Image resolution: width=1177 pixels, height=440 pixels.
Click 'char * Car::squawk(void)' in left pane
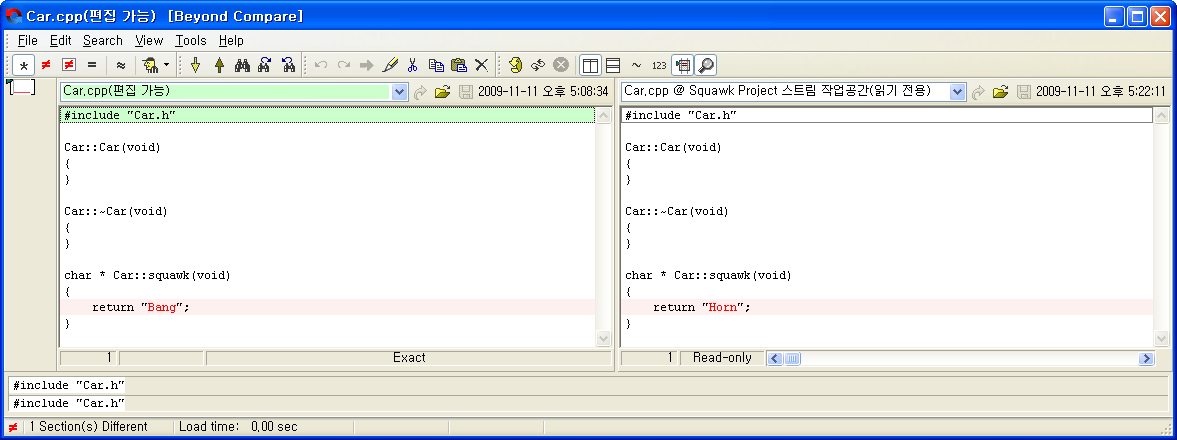click(147, 276)
